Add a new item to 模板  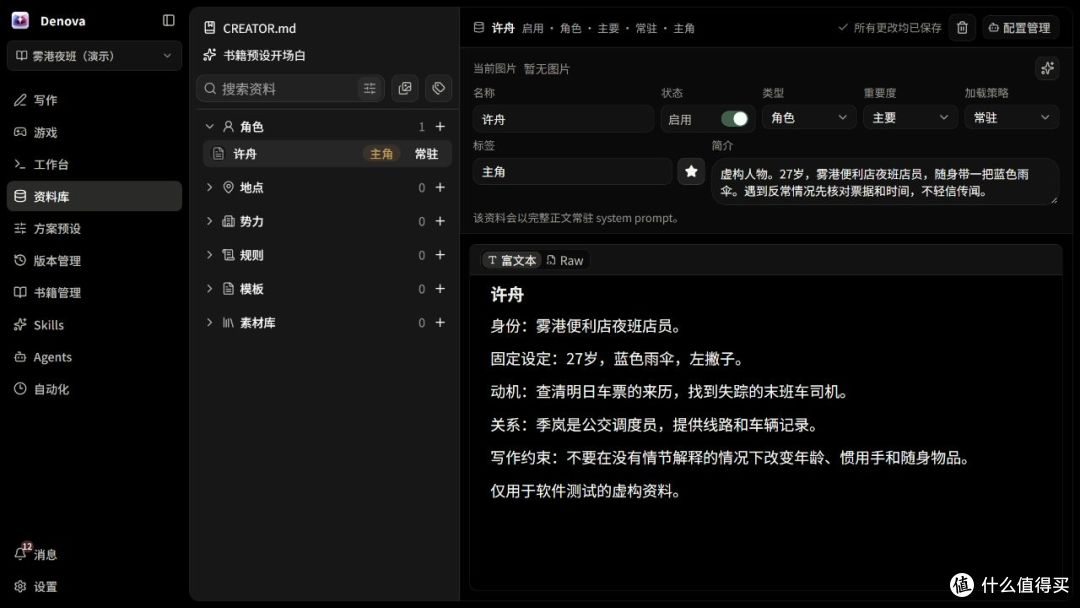(x=440, y=289)
